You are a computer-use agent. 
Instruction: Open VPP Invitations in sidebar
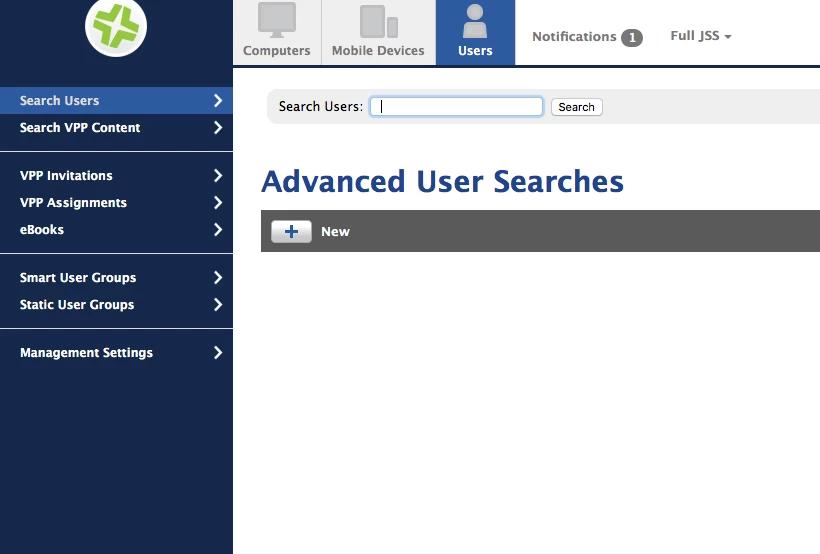(116, 175)
